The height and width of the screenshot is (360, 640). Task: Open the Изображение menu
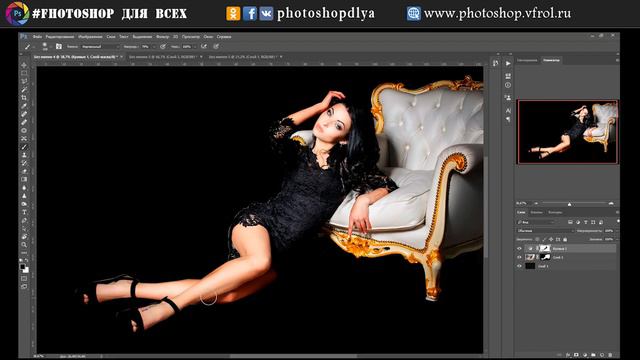tap(90, 37)
